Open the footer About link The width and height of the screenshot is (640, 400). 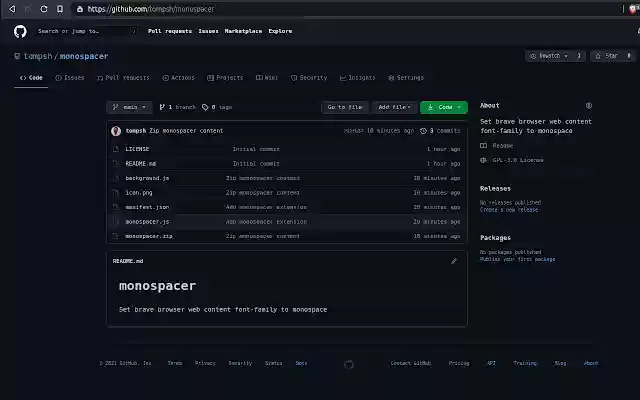coord(591,363)
